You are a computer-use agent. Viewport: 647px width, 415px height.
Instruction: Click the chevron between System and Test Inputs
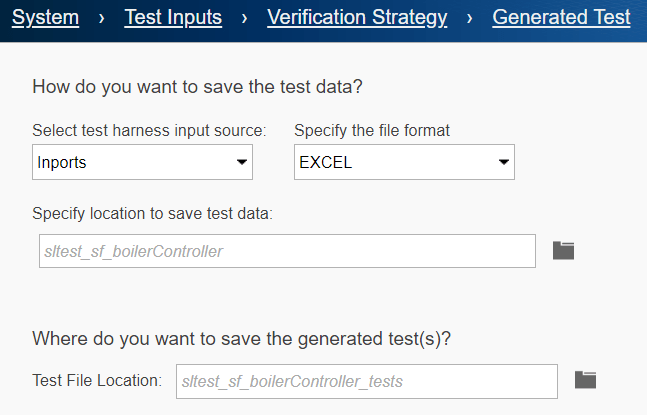point(102,17)
